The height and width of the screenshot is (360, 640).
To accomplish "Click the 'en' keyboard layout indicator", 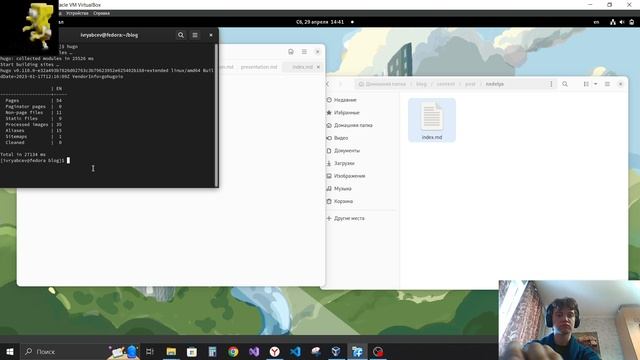I will click(x=596, y=22).
